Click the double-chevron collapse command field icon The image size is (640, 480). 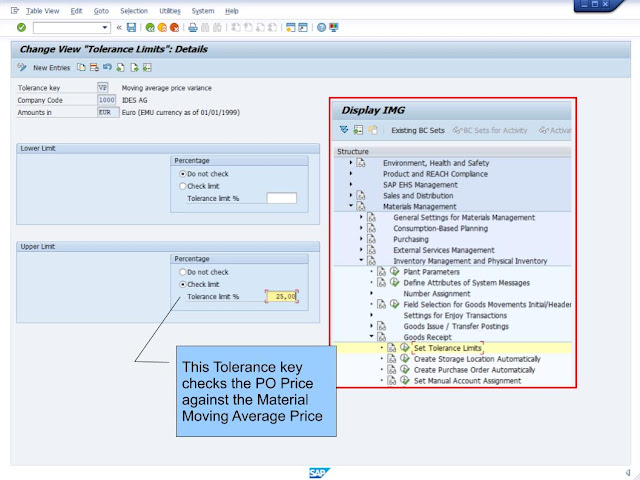point(119,27)
